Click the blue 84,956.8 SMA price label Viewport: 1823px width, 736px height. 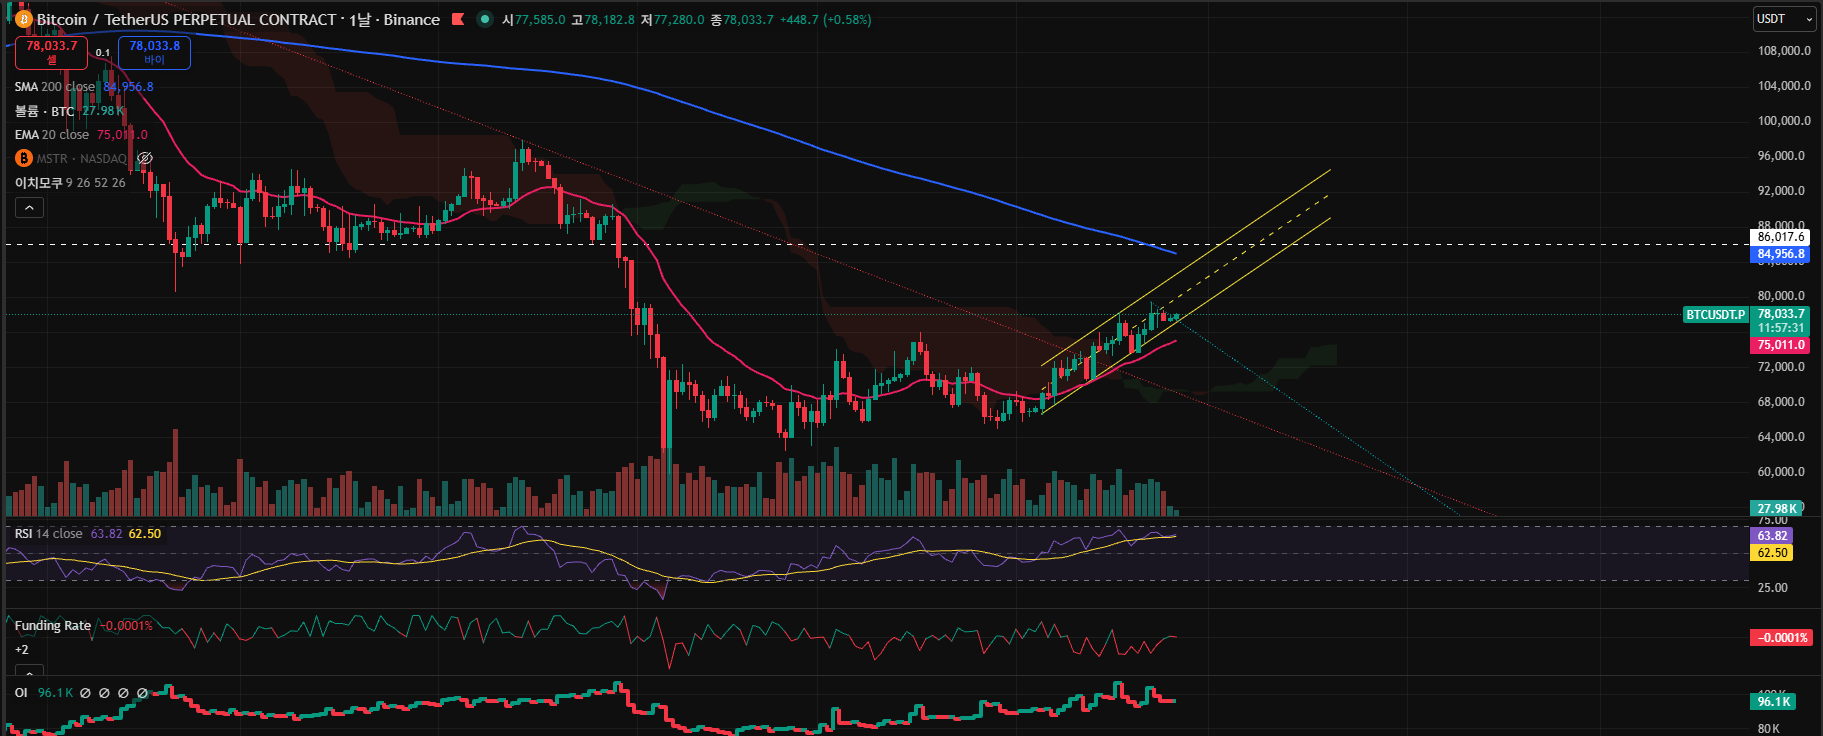point(1781,254)
